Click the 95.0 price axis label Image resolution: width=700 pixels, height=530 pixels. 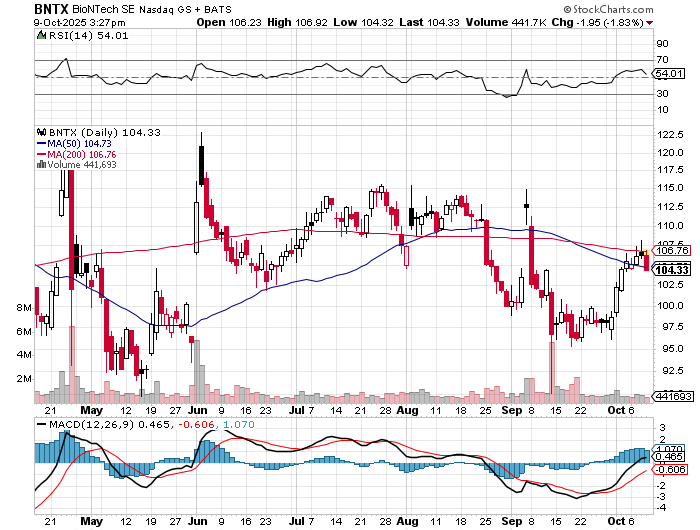(672, 348)
